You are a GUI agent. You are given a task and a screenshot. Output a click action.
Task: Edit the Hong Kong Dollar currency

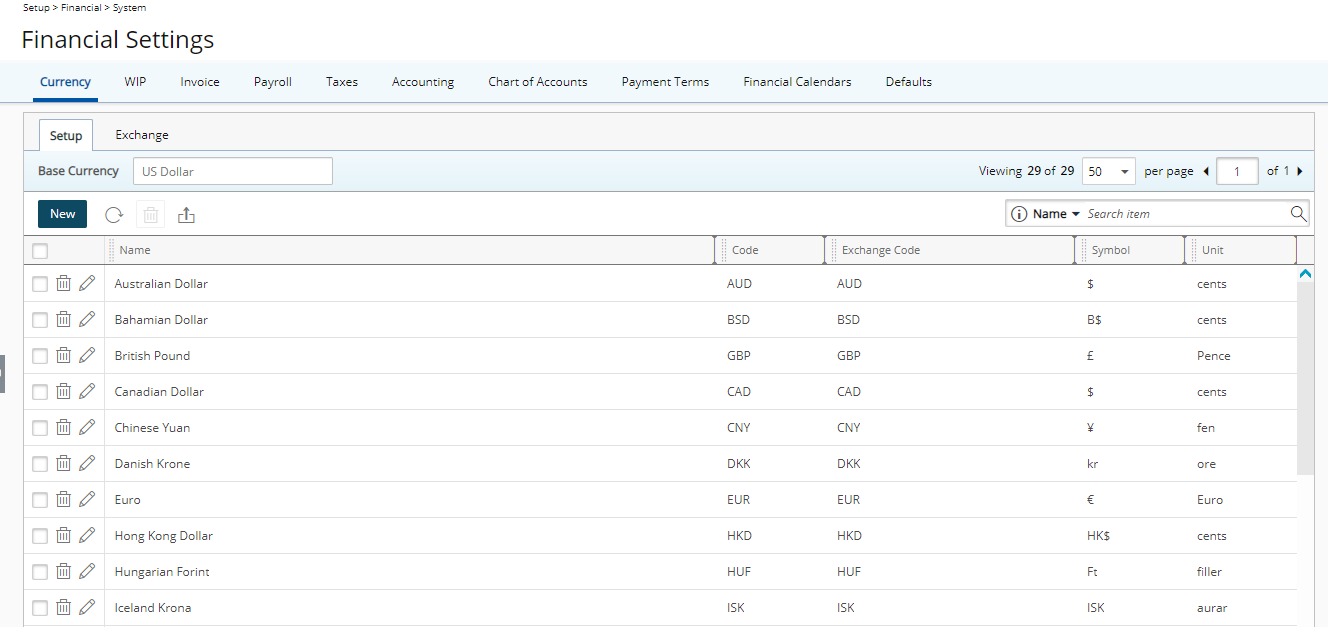[87, 536]
